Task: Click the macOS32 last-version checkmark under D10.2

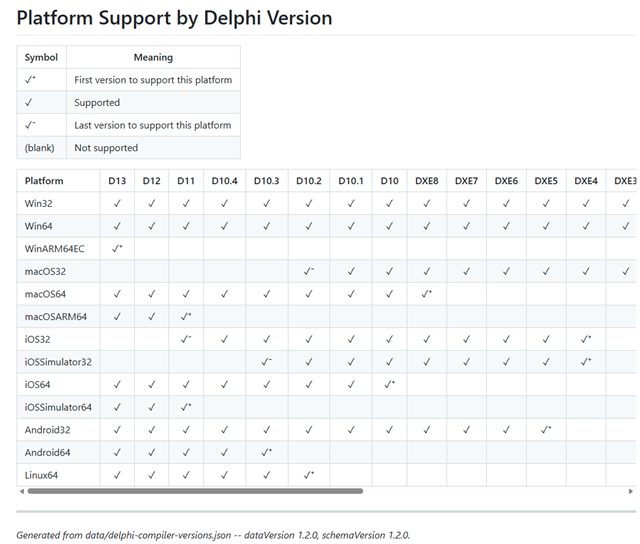Action: (309, 271)
